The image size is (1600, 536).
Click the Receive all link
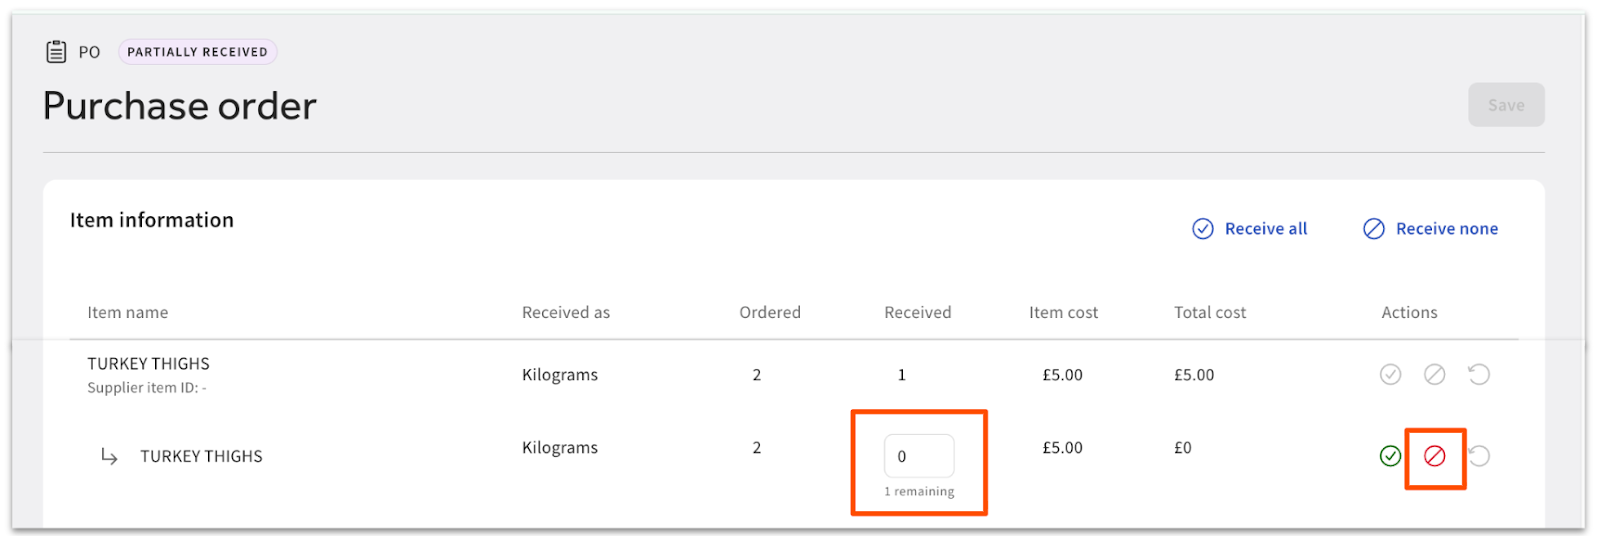(x=1250, y=229)
